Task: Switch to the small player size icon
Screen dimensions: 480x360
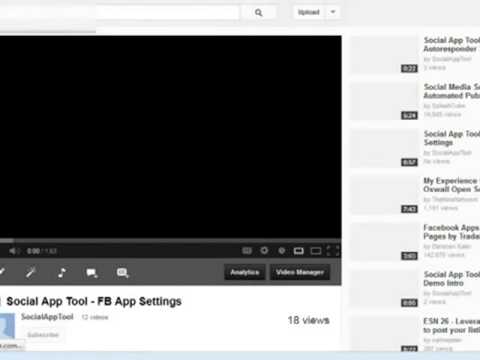Action: pos(299,251)
